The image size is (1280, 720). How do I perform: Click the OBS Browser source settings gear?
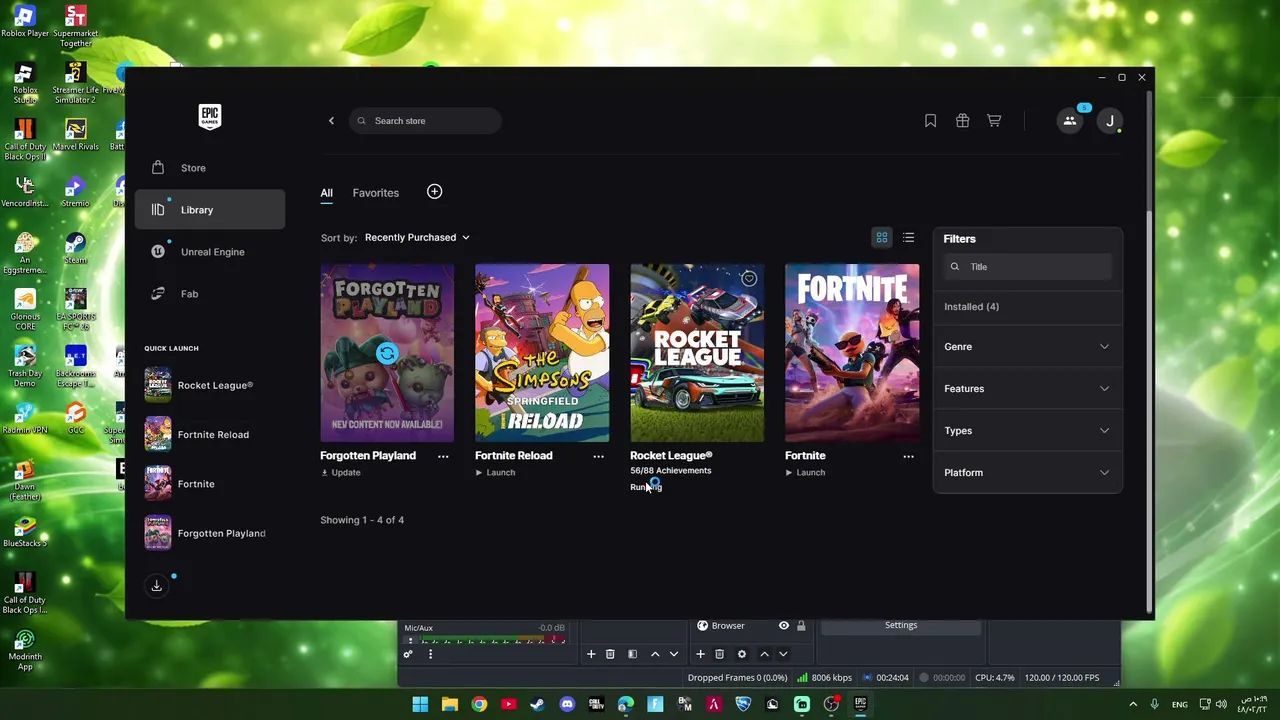[741, 654]
